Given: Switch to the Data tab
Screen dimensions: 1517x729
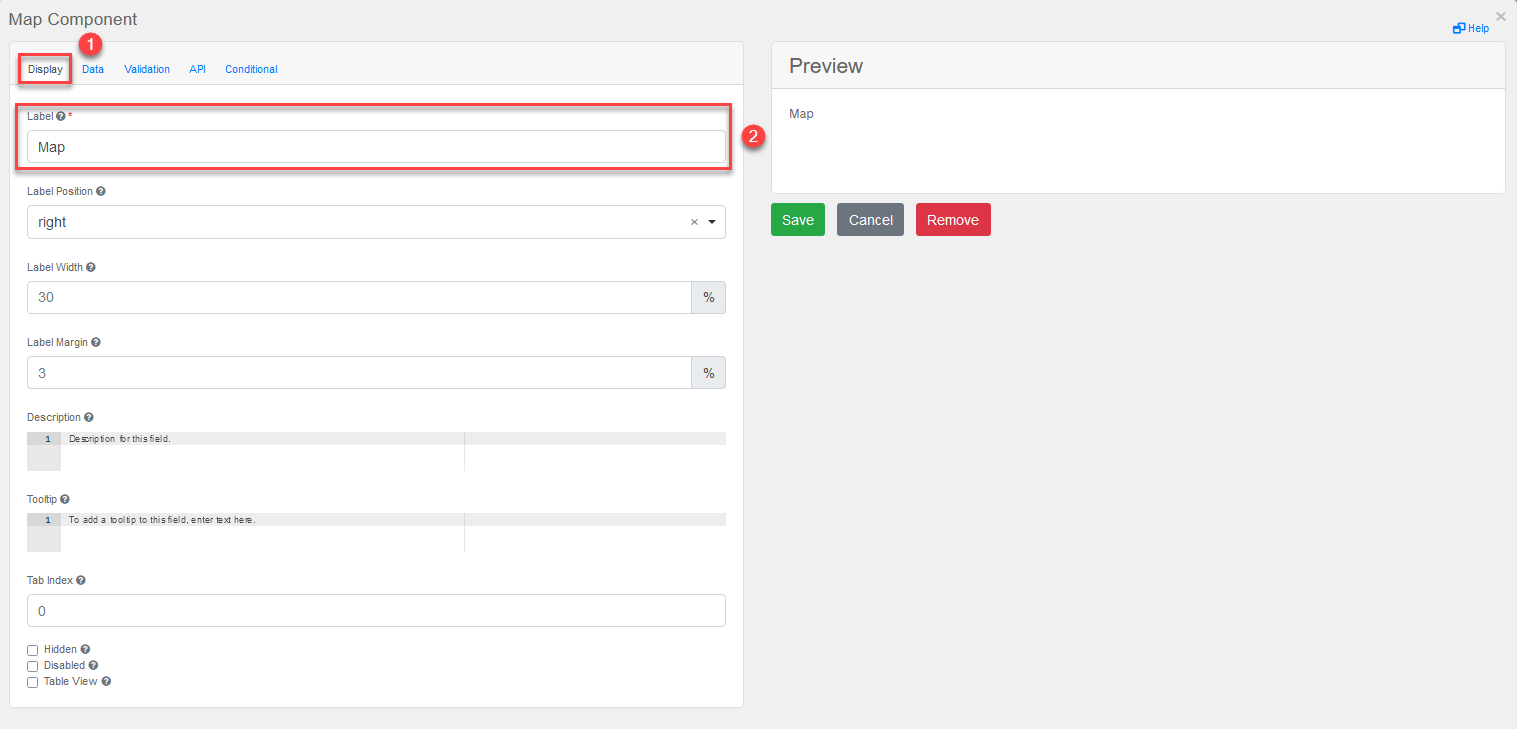Looking at the screenshot, I should tap(93, 69).
